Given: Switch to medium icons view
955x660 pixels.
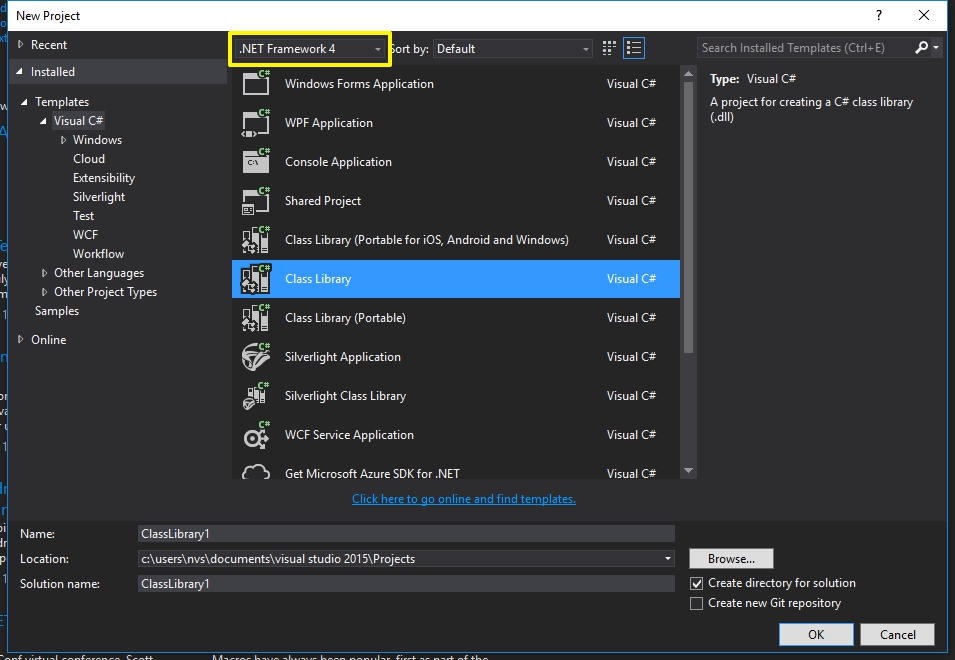Looking at the screenshot, I should 608,48.
